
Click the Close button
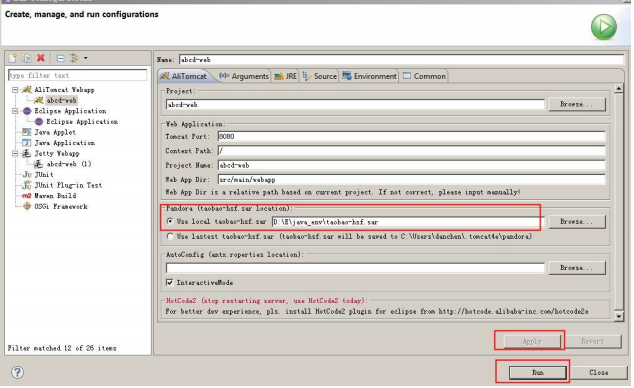tap(598, 373)
